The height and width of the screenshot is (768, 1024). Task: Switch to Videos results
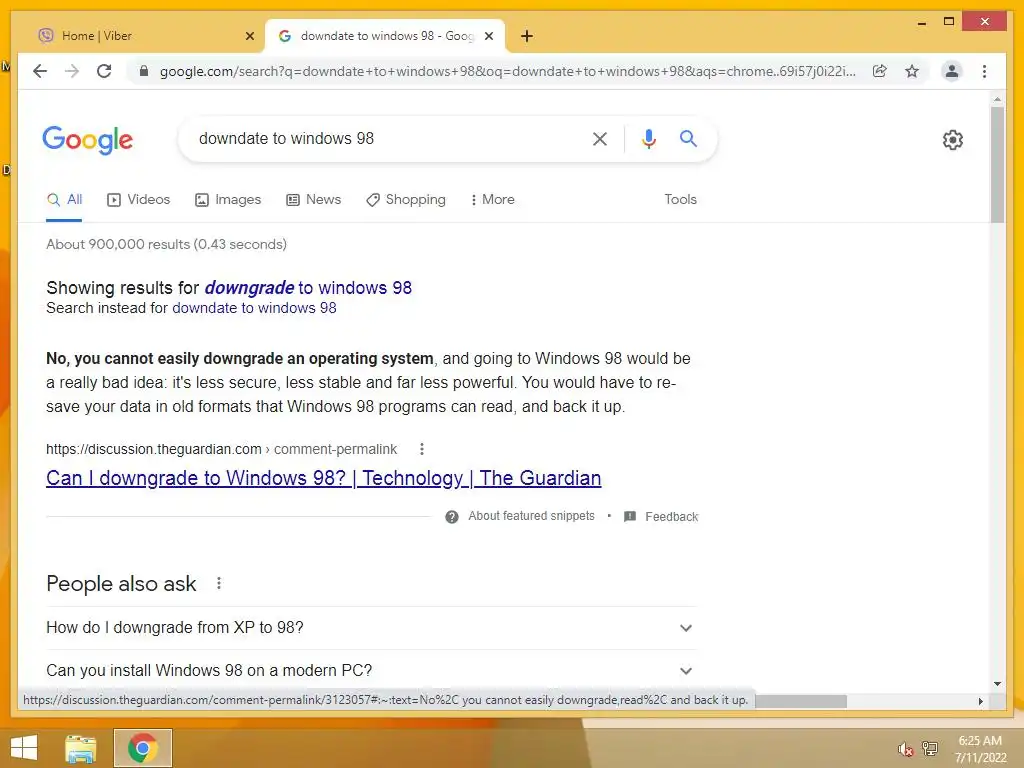[138, 200]
